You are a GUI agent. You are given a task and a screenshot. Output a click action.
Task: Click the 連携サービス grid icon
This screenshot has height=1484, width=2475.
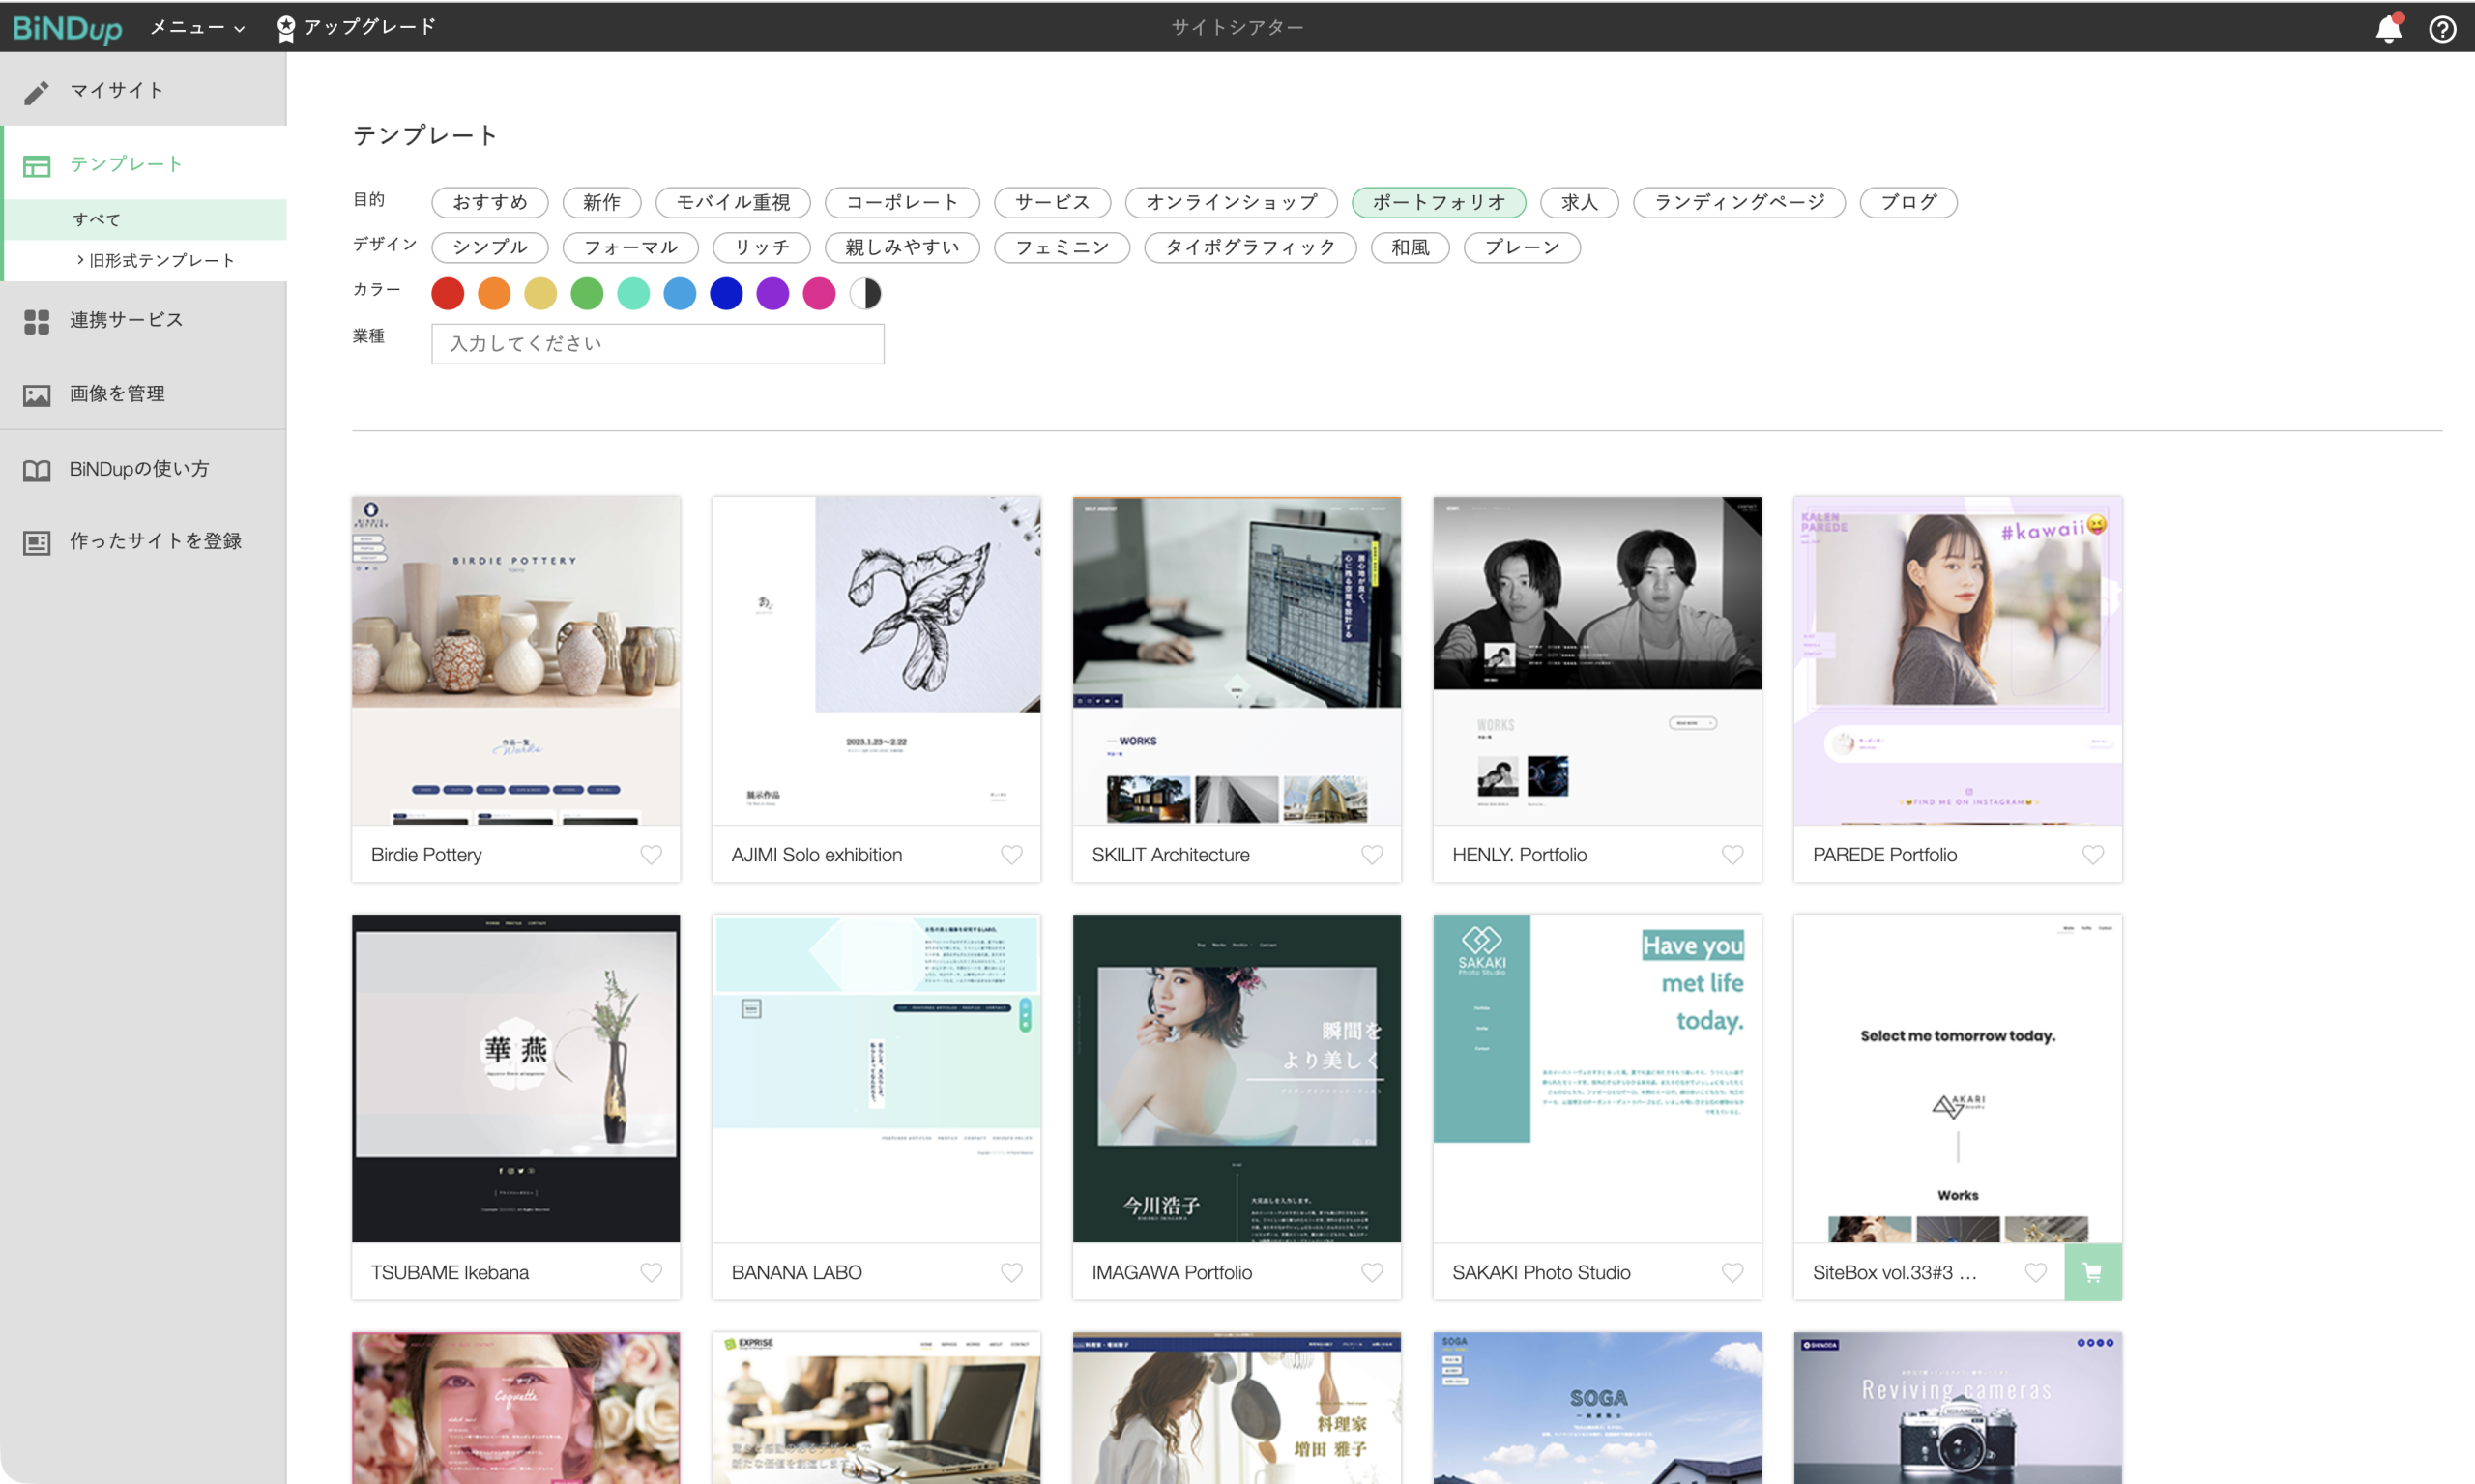[x=37, y=321]
